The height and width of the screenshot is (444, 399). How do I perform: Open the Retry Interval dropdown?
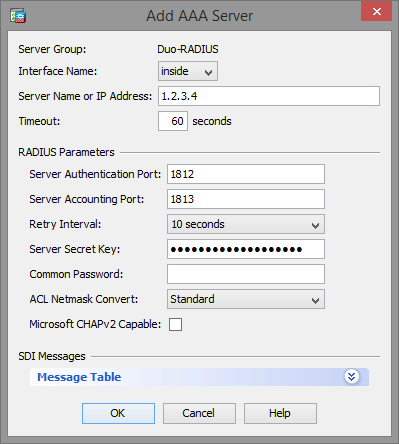click(246, 224)
